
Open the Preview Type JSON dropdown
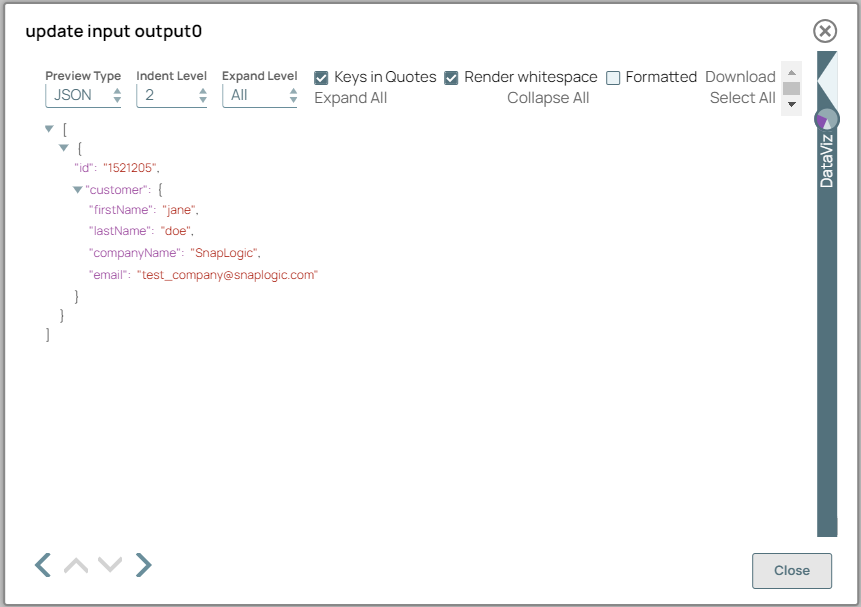pyautogui.click(x=75, y=95)
